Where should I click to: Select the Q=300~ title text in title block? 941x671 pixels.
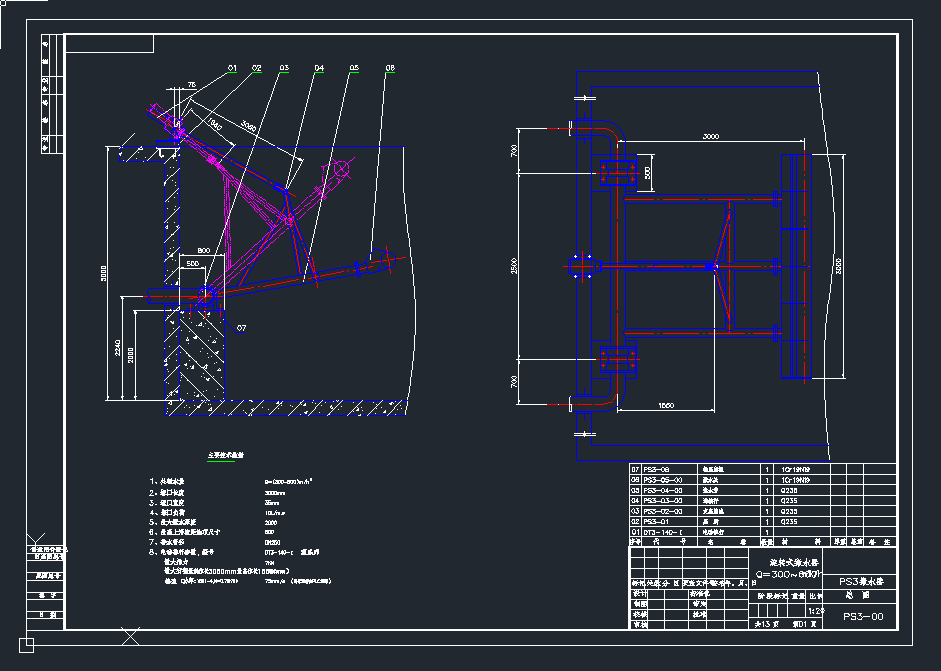pyautogui.click(x=788, y=575)
